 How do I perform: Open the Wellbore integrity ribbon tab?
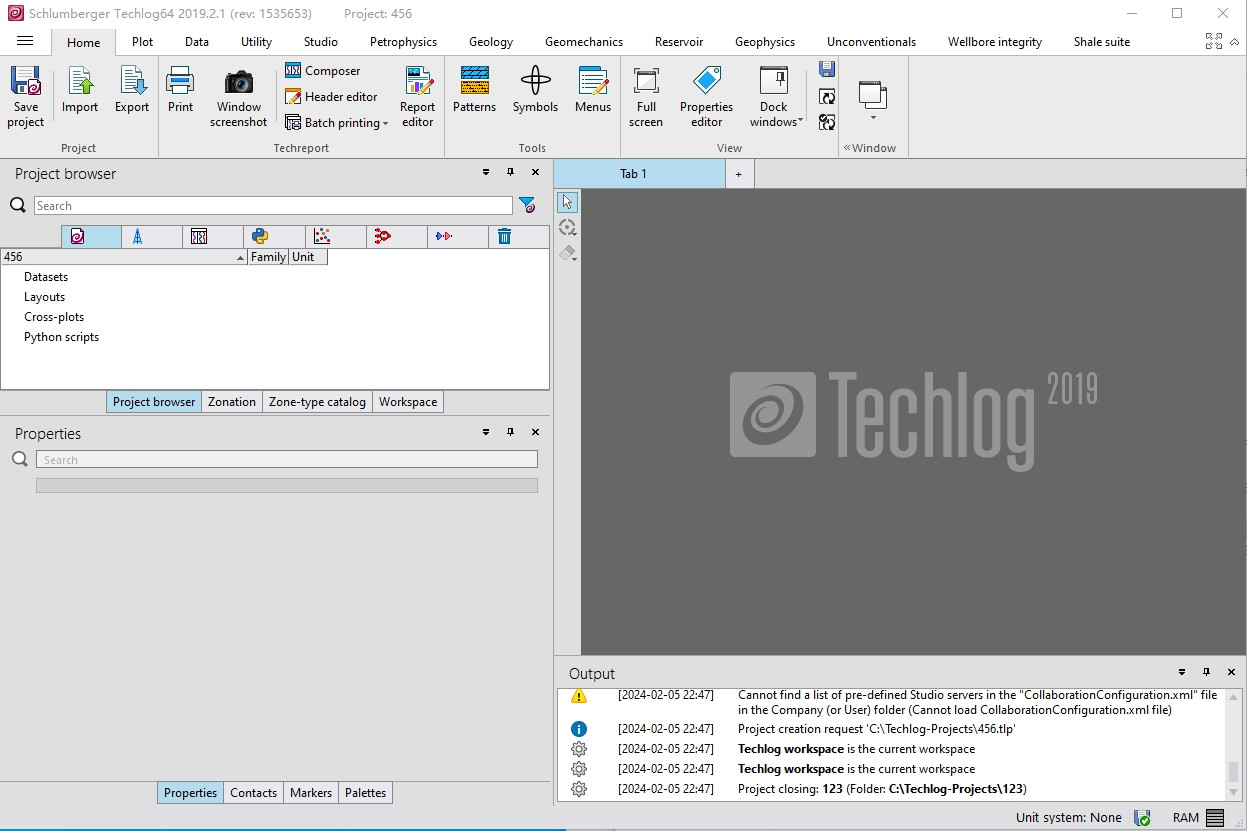[x=995, y=42]
